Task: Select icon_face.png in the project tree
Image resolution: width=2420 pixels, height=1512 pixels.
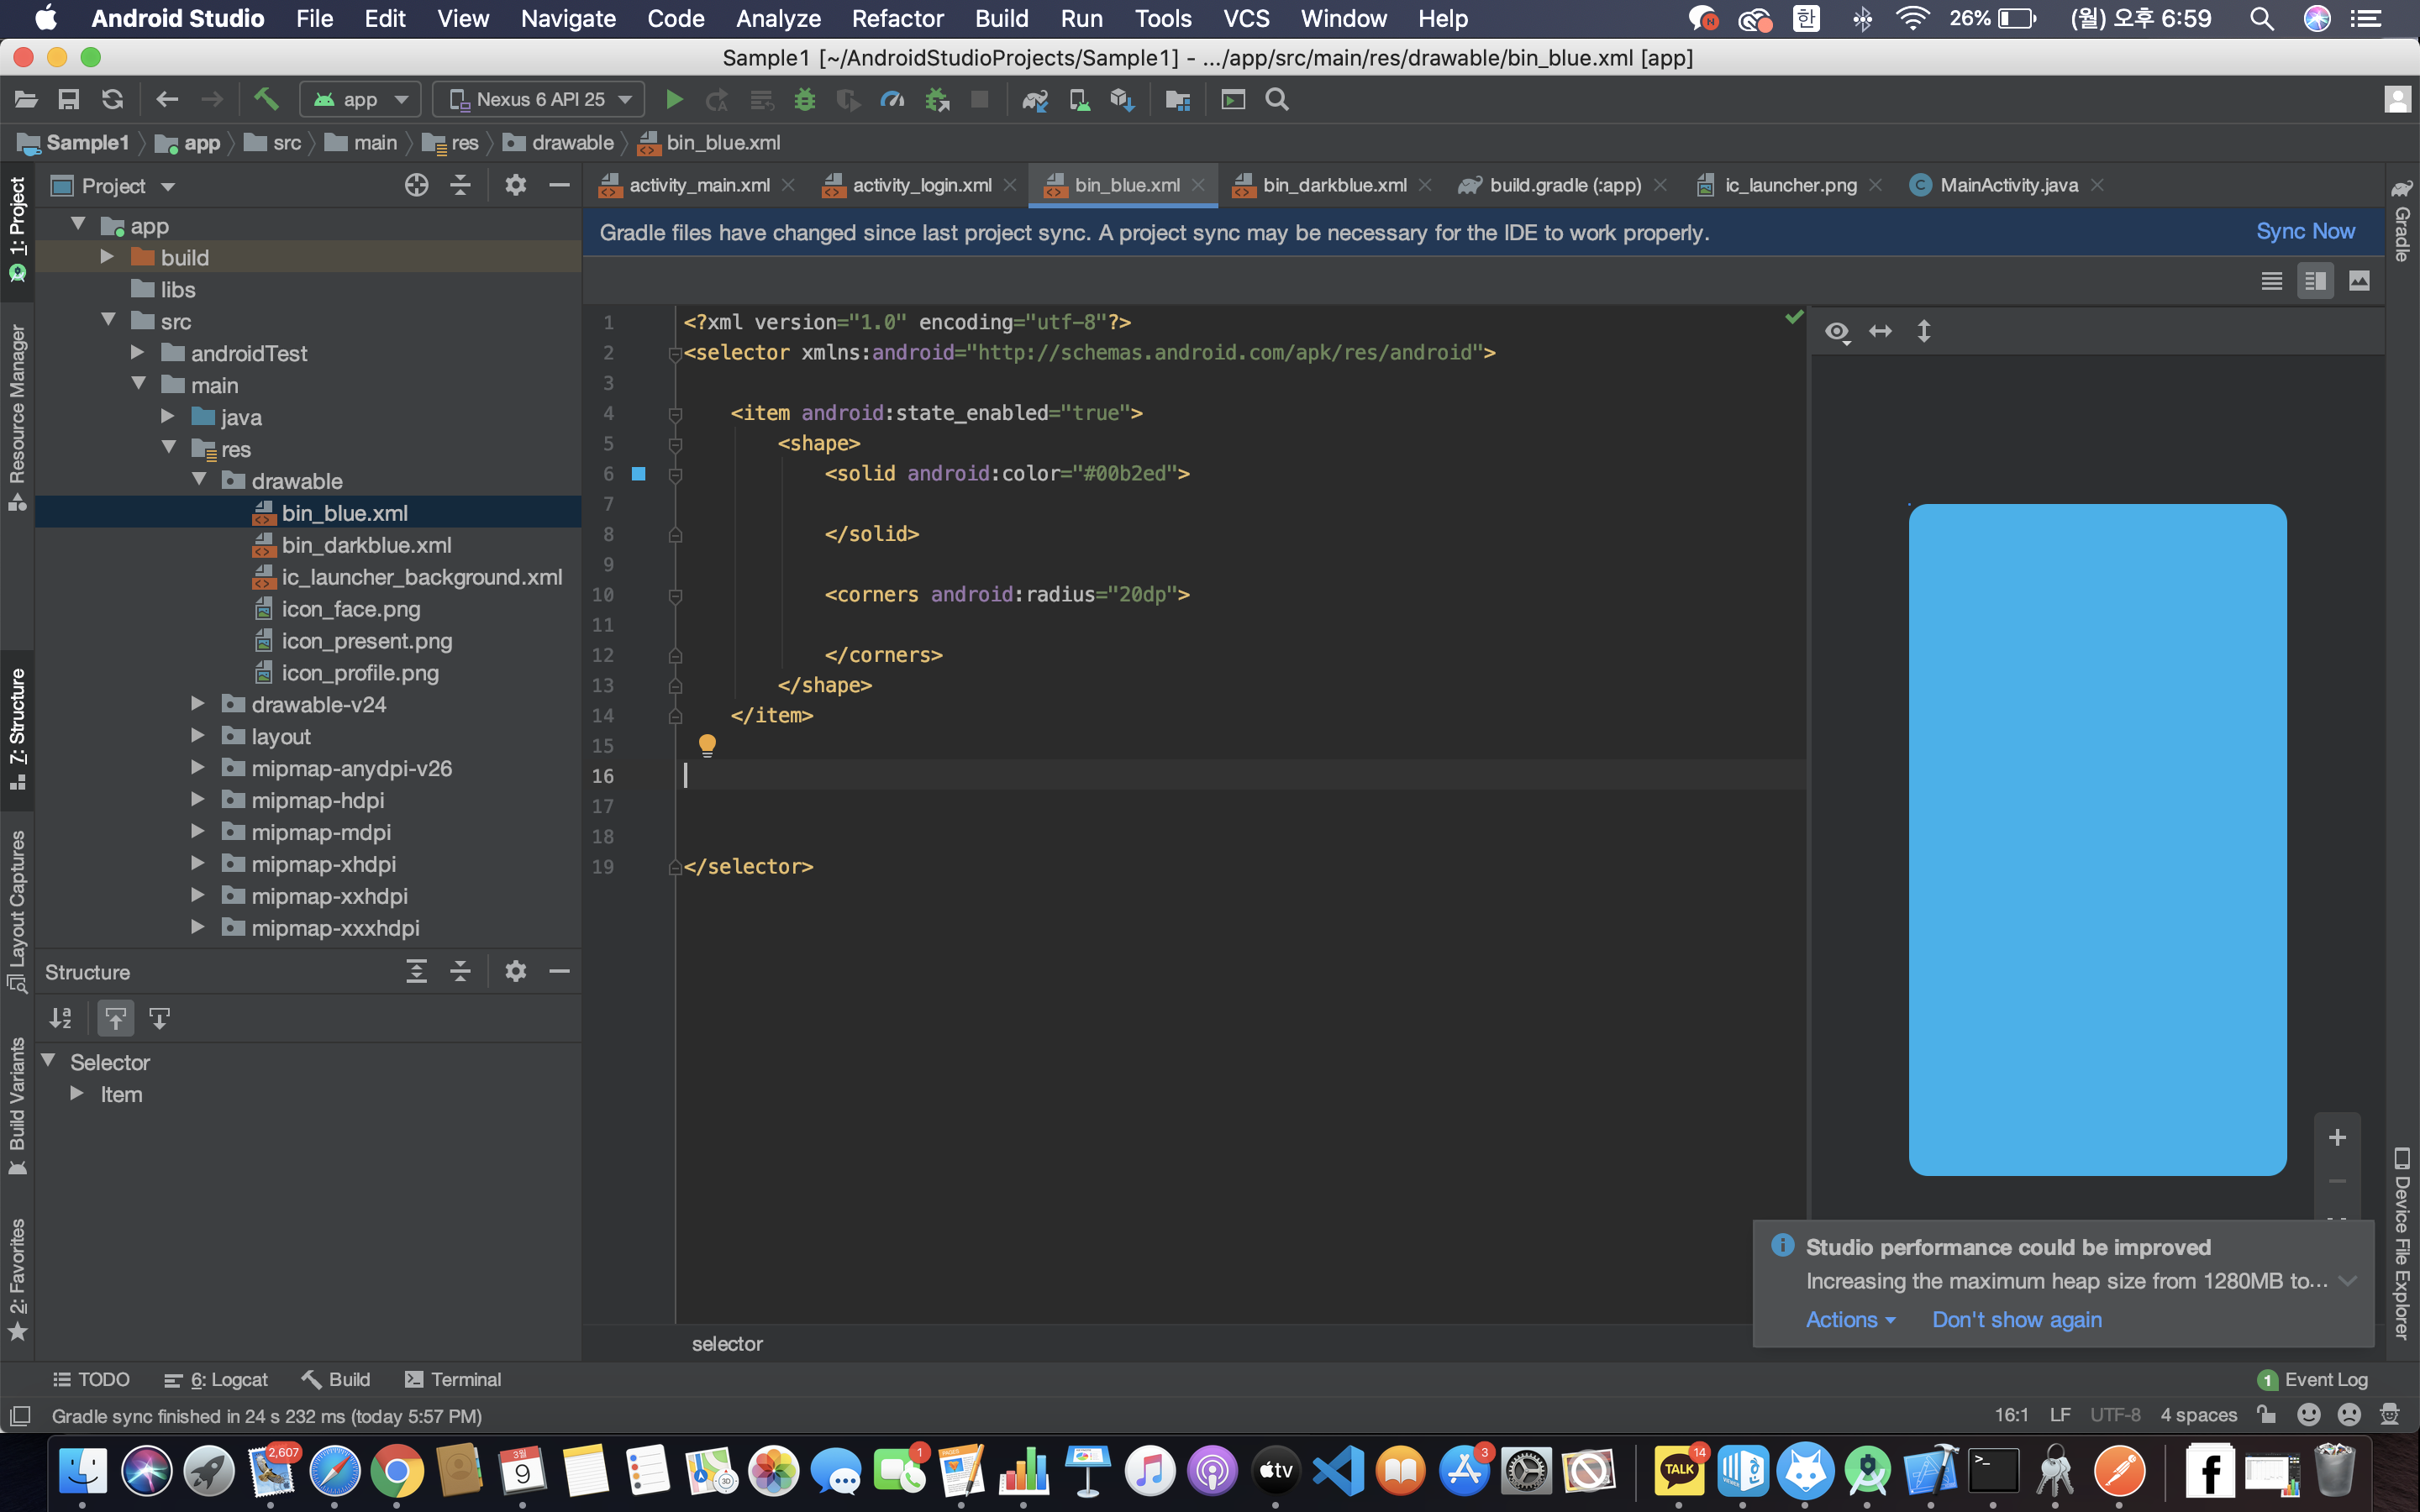Action: coord(350,609)
